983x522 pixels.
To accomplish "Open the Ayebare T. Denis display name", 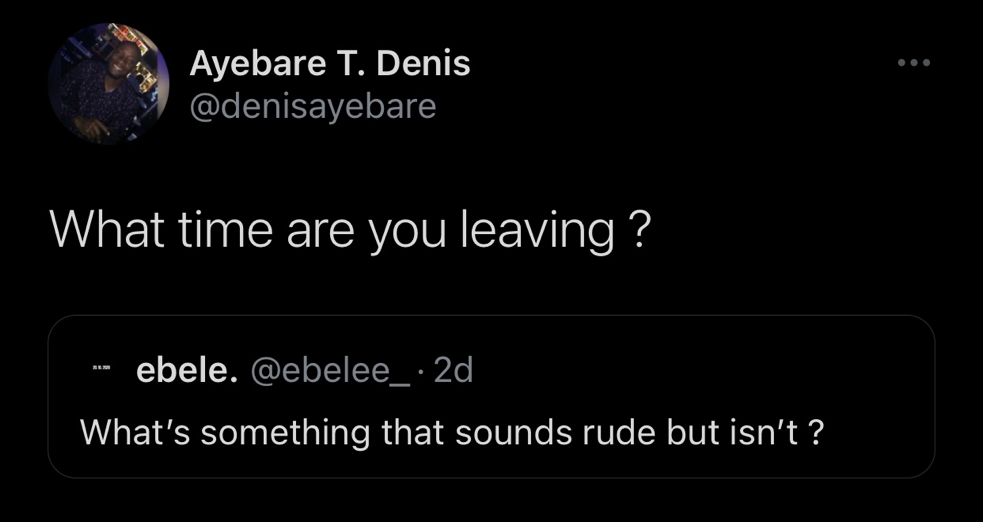I will [x=329, y=65].
